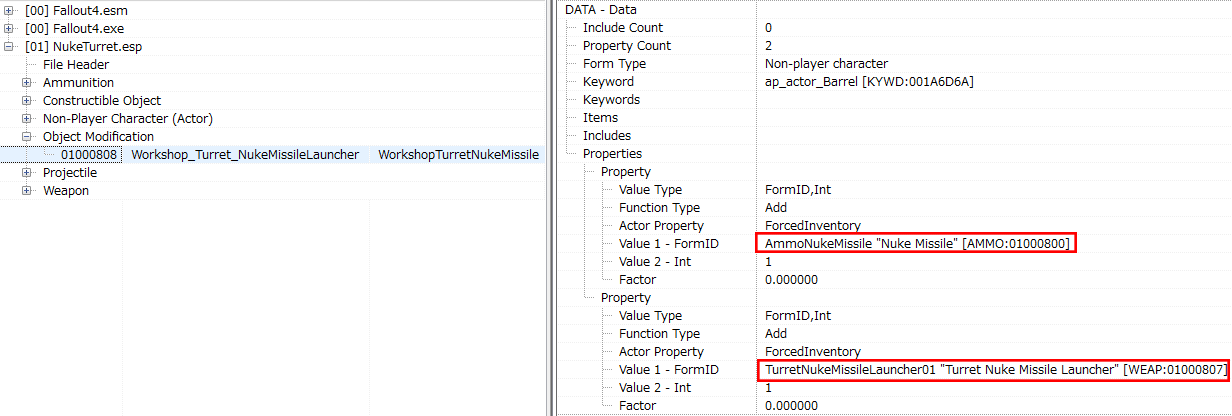Collapse the Object Modification group

[27, 136]
